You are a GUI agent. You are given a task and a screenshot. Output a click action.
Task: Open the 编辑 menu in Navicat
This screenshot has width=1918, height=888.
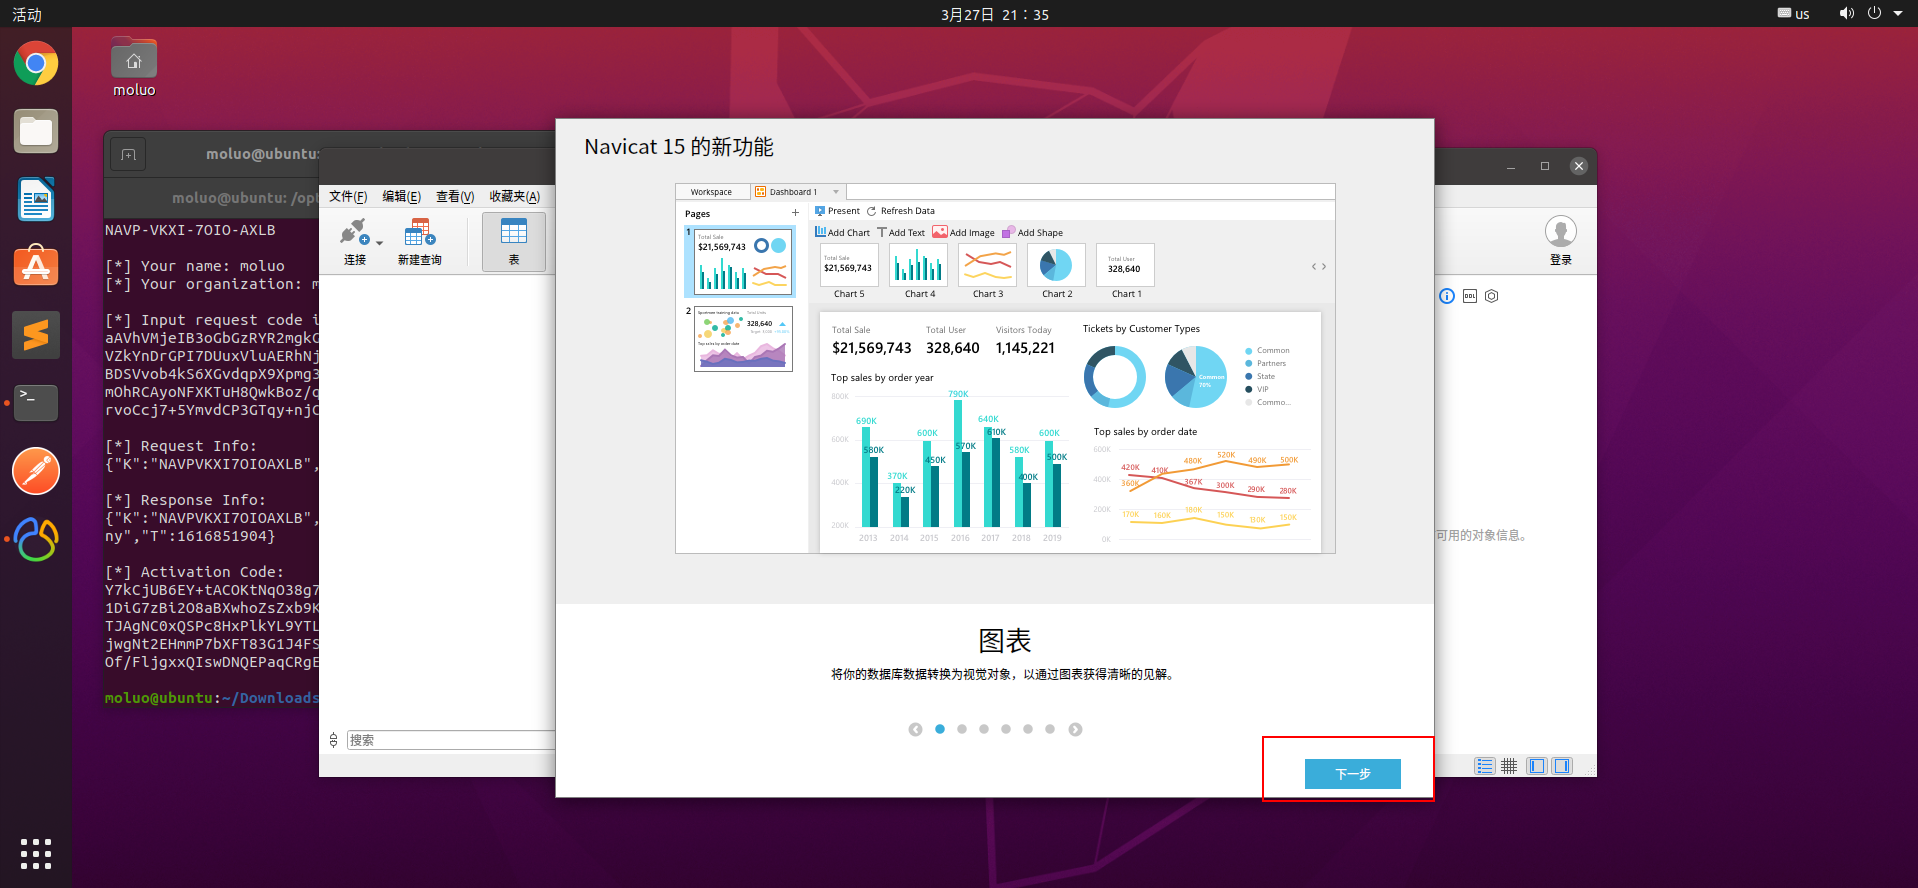coord(401,196)
